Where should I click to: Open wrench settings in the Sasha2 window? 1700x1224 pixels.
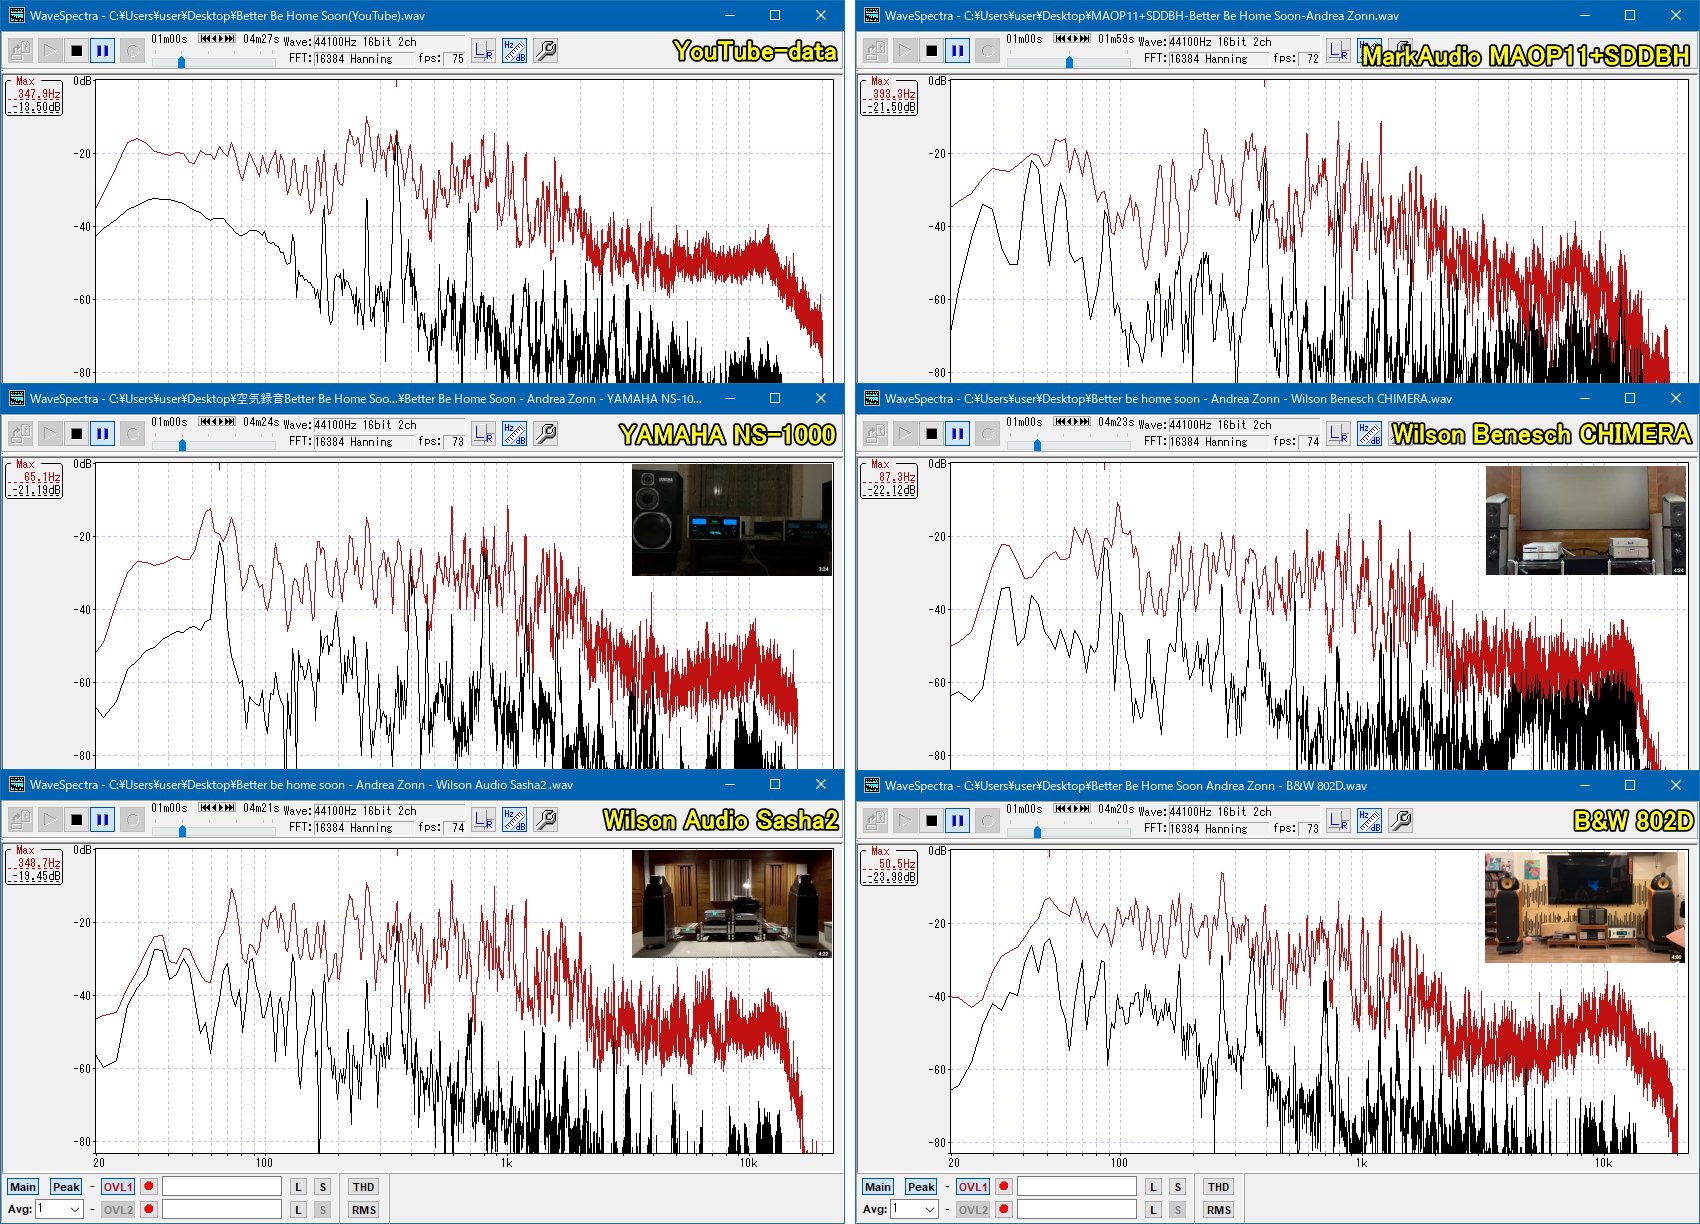[x=545, y=819]
